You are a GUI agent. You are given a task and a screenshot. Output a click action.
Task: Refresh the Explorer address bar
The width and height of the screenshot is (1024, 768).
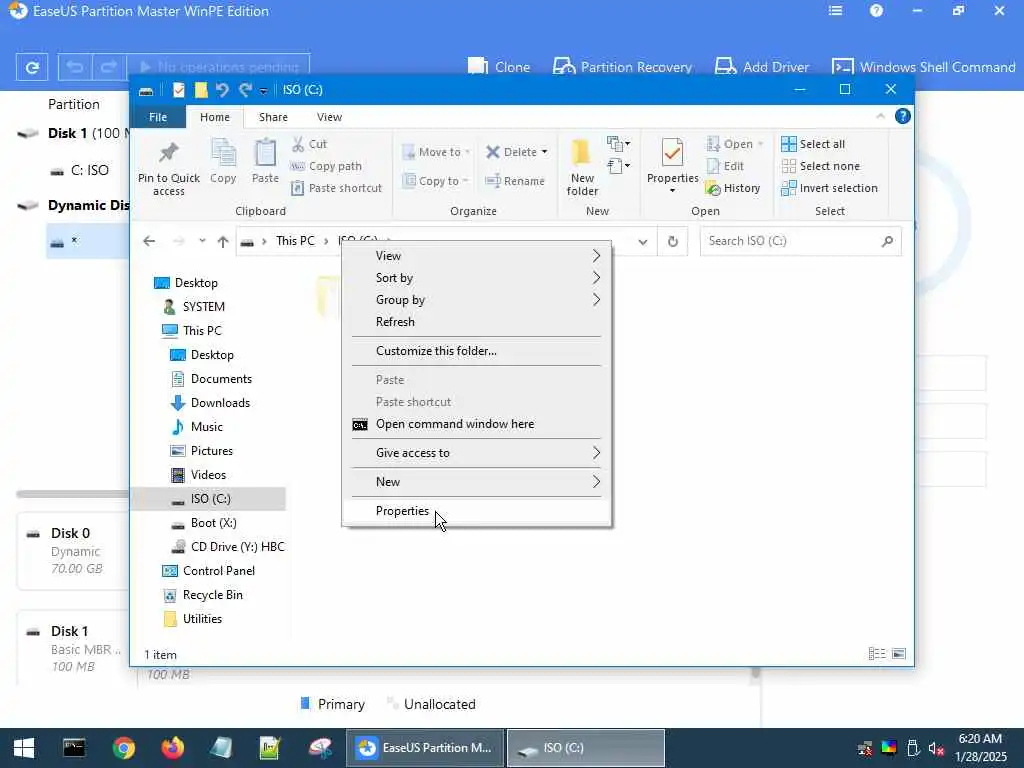(x=673, y=242)
